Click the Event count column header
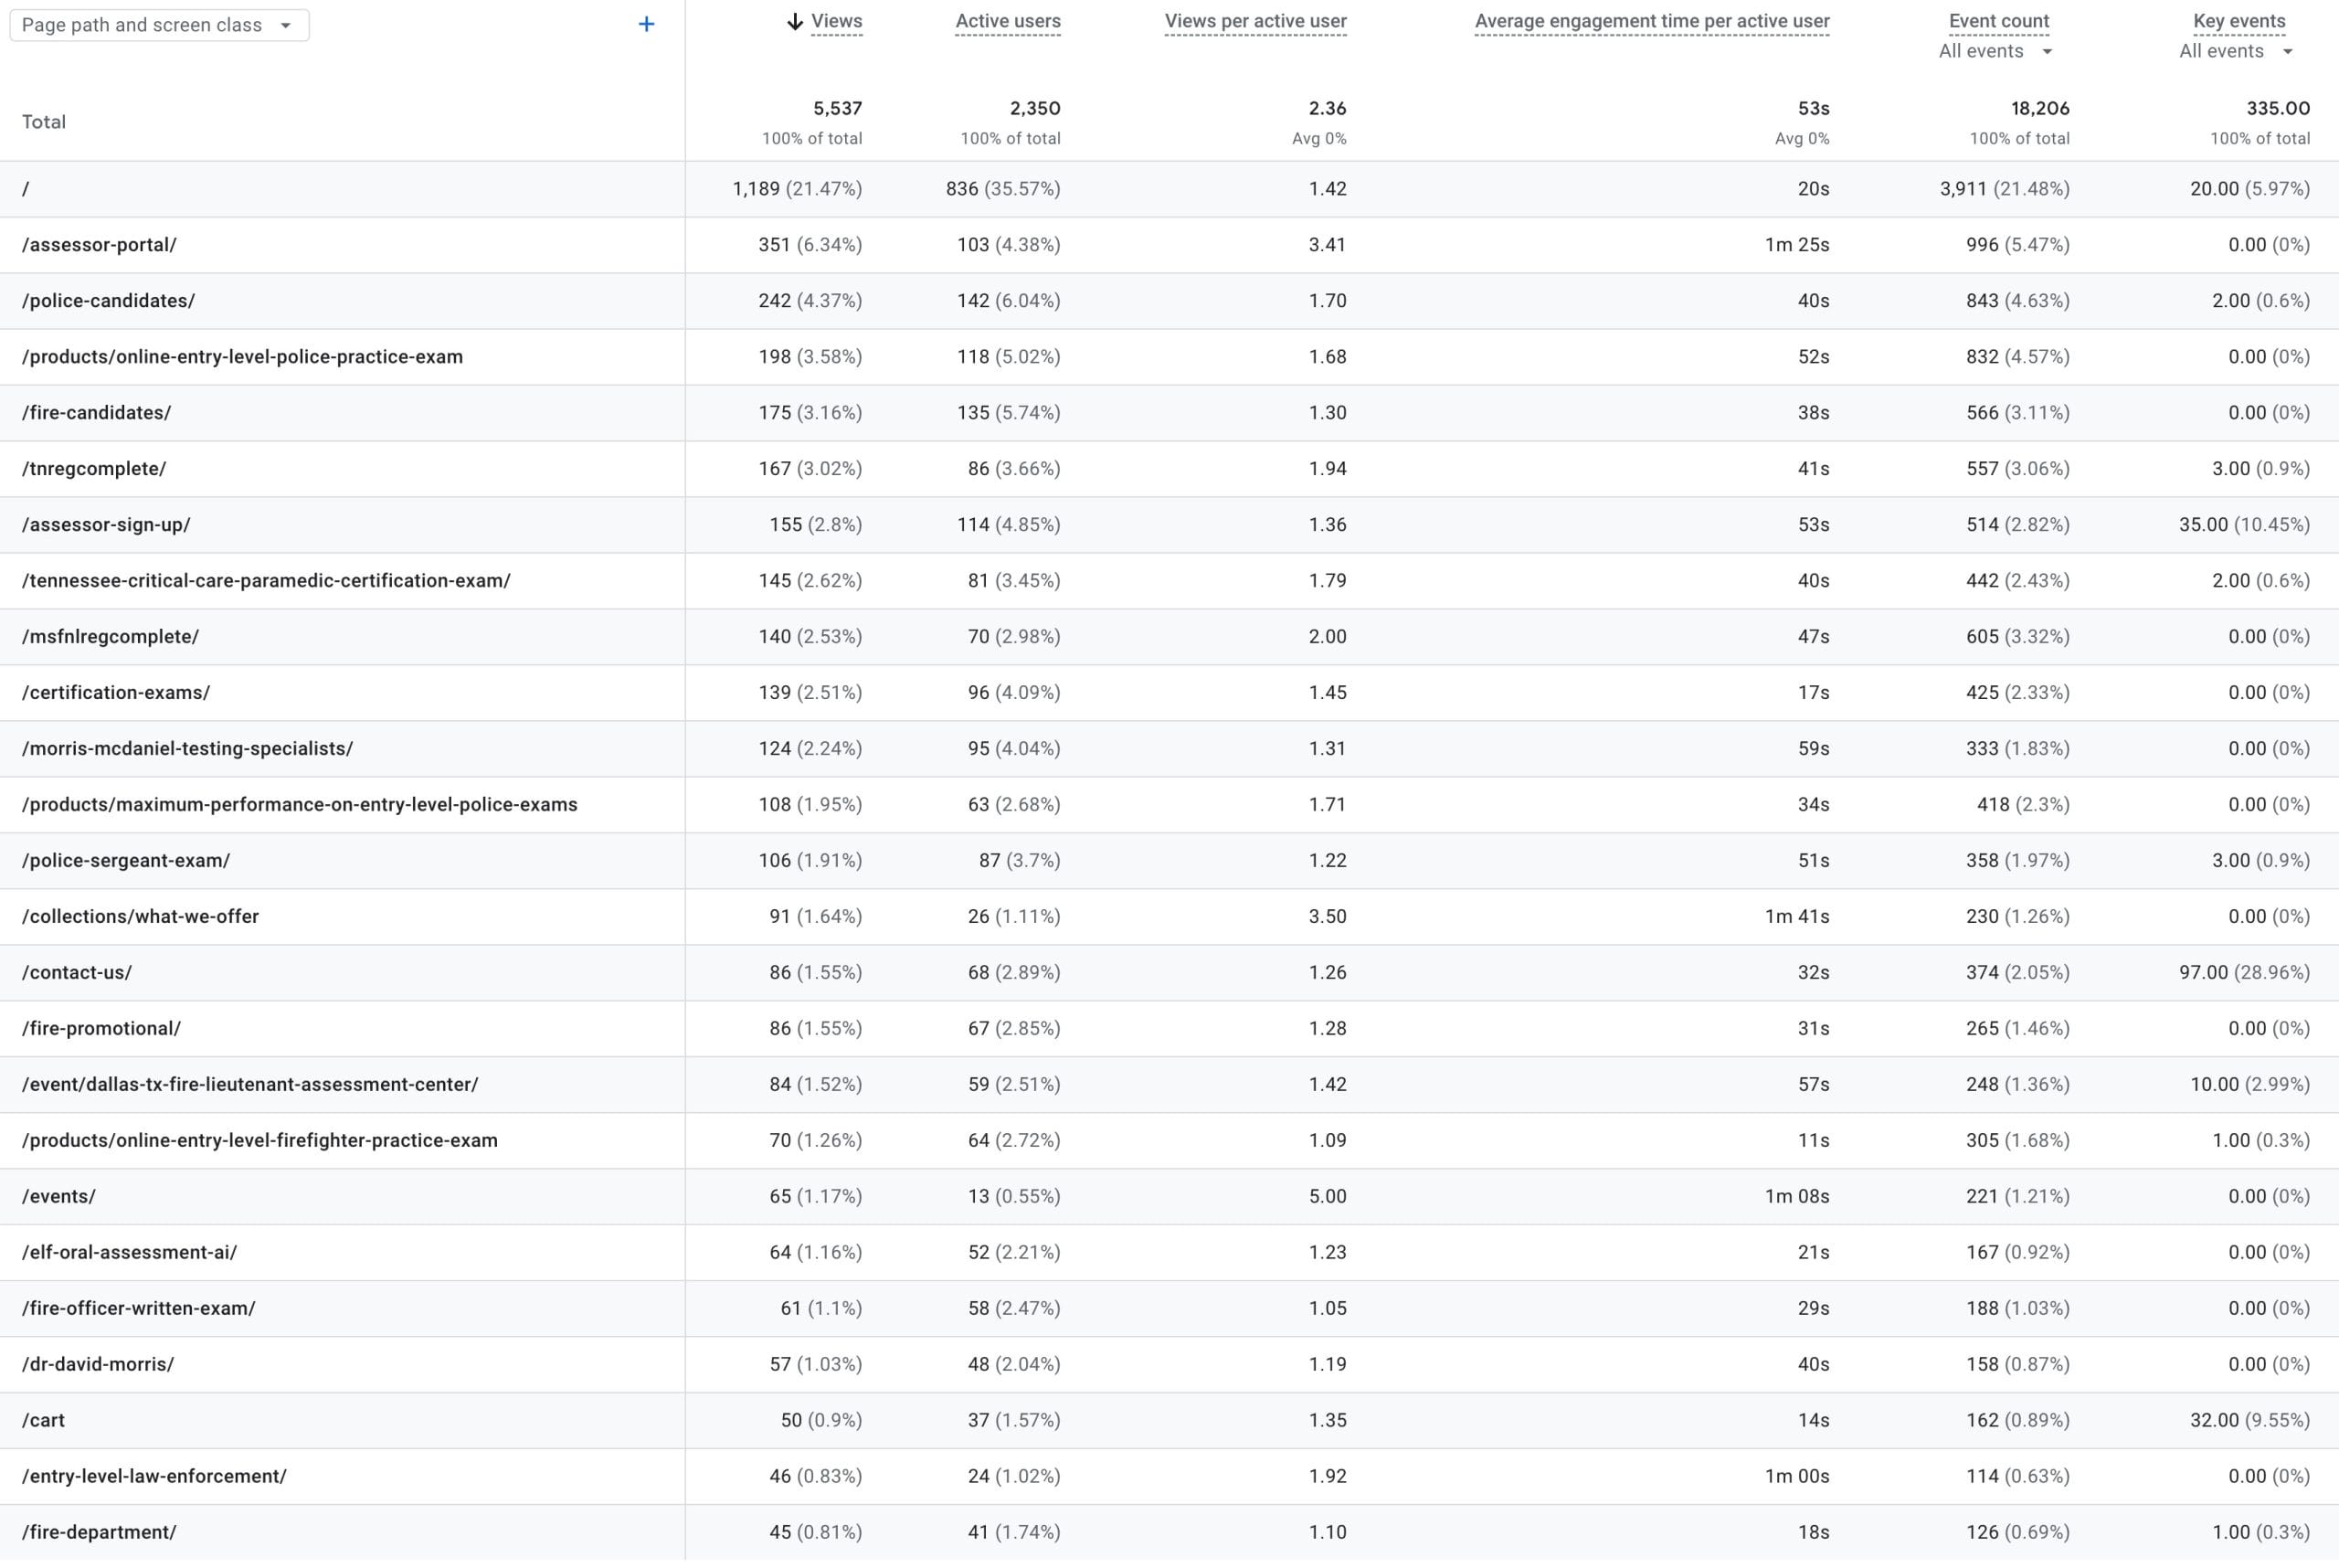 [x=1998, y=21]
